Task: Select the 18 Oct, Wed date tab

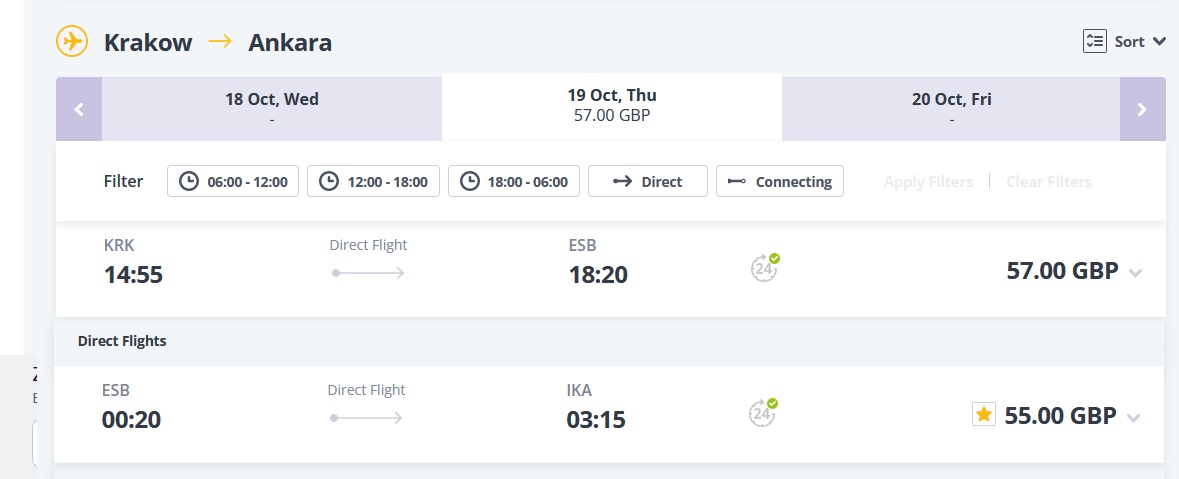Action: point(271,109)
